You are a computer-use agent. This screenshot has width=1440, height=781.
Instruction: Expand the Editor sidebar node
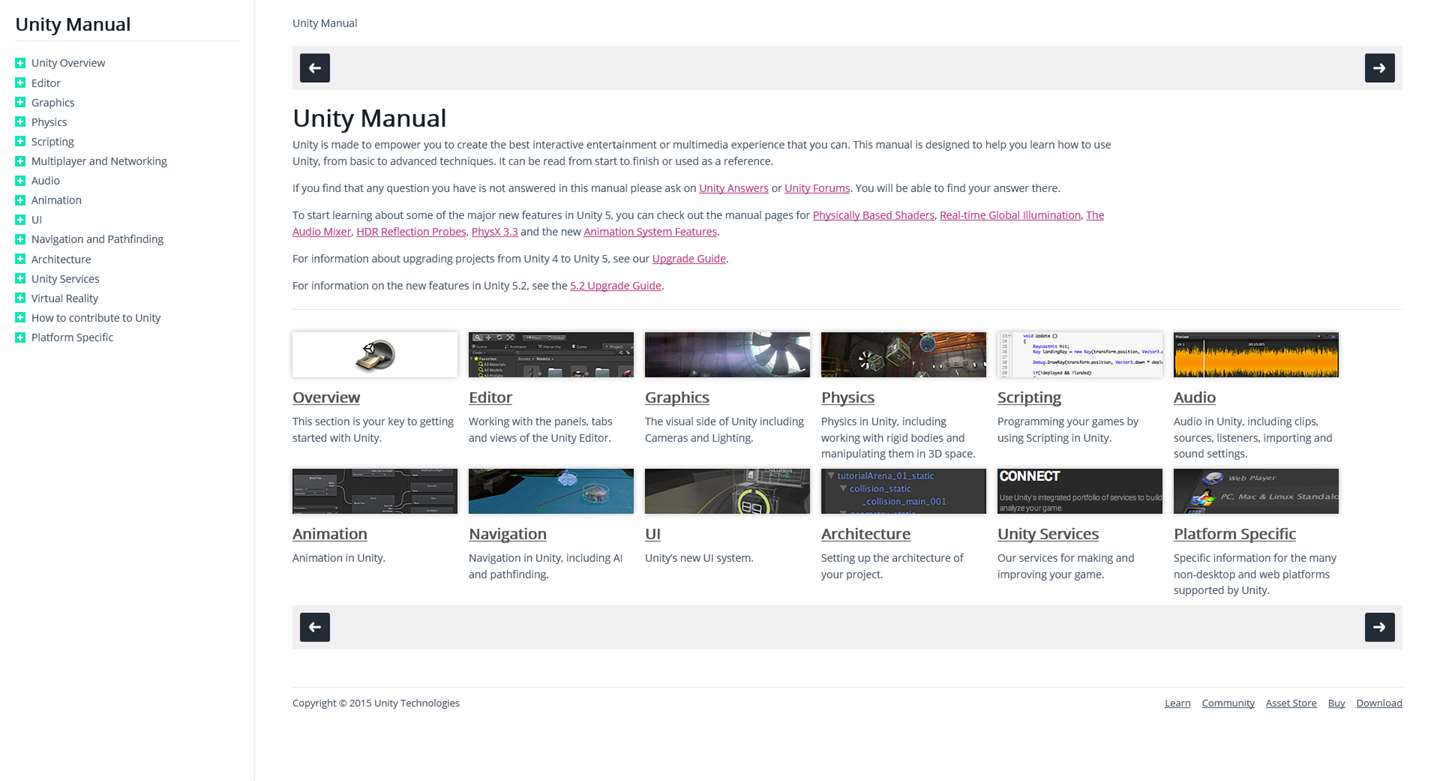[20, 83]
